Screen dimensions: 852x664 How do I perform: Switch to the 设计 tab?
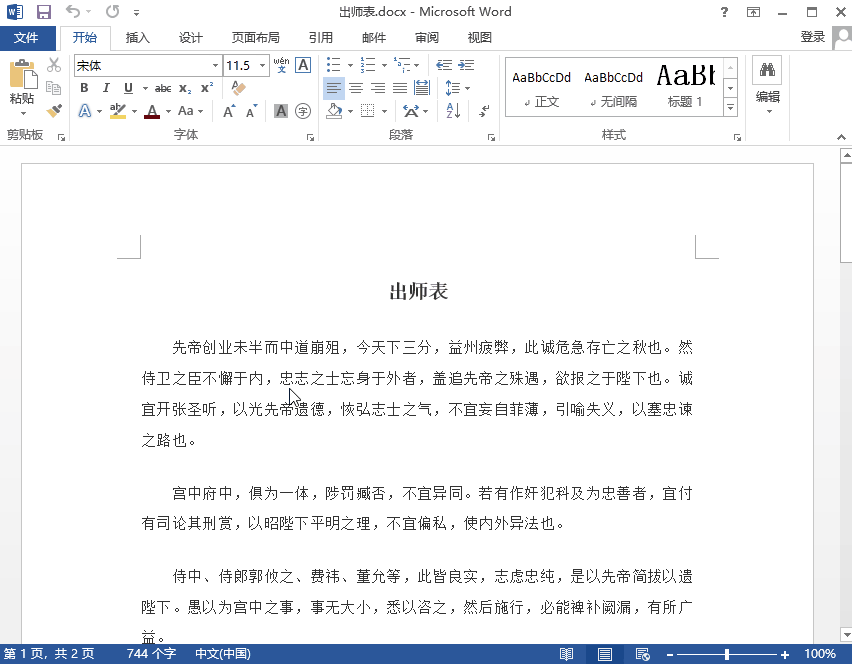(190, 37)
